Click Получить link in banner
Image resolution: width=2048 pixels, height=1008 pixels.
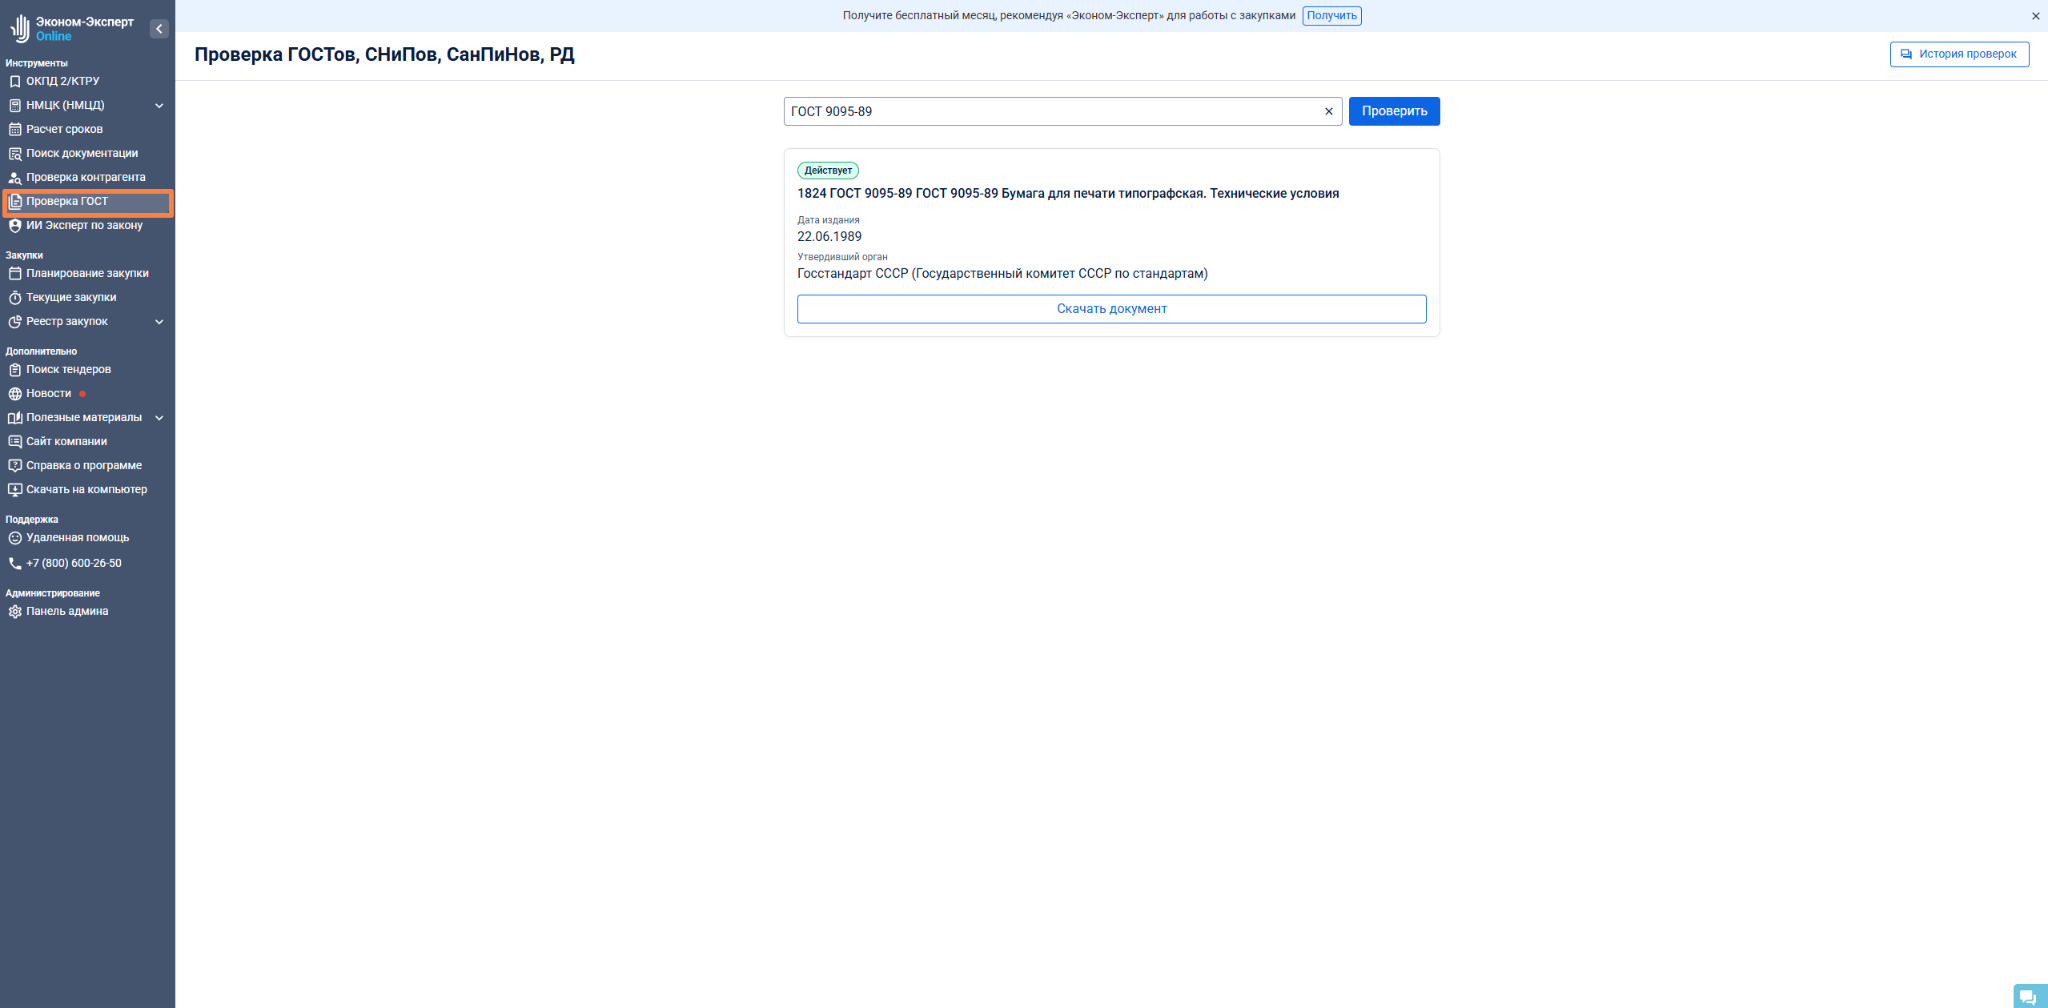(1331, 16)
